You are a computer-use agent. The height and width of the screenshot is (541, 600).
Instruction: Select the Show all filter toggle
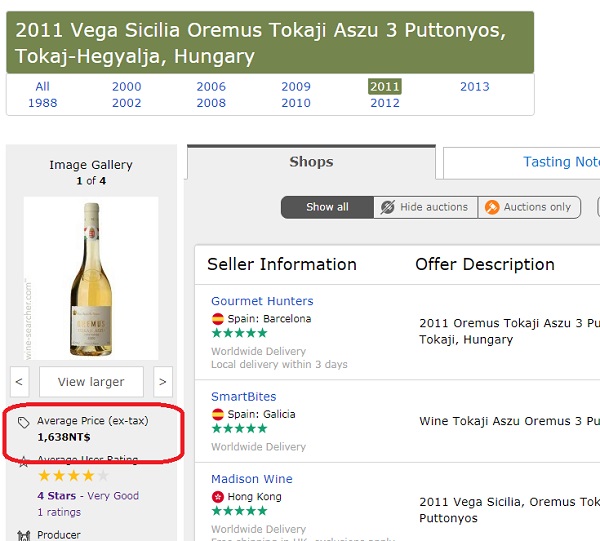[327, 207]
